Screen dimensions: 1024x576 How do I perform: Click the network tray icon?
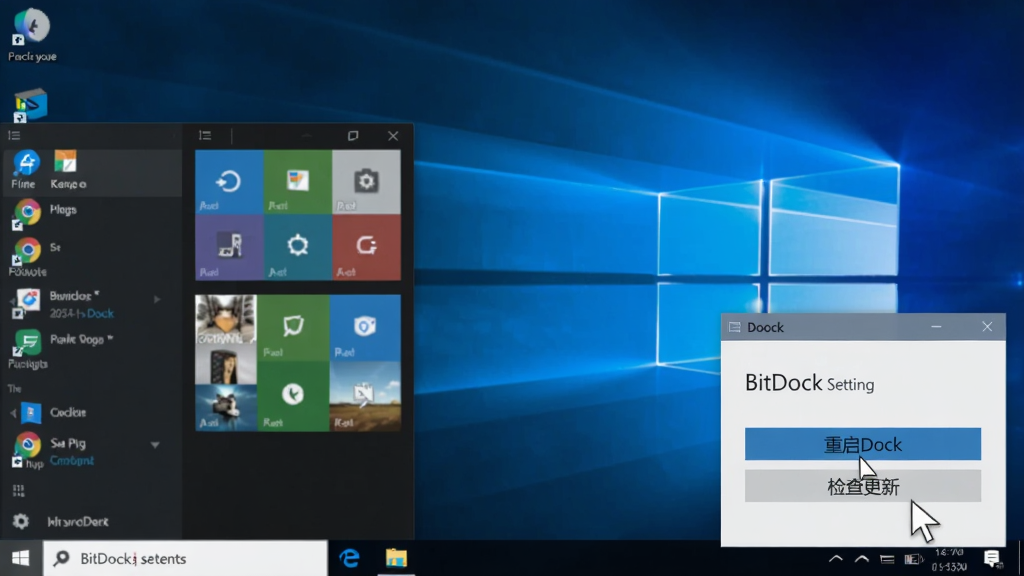tap(887, 559)
